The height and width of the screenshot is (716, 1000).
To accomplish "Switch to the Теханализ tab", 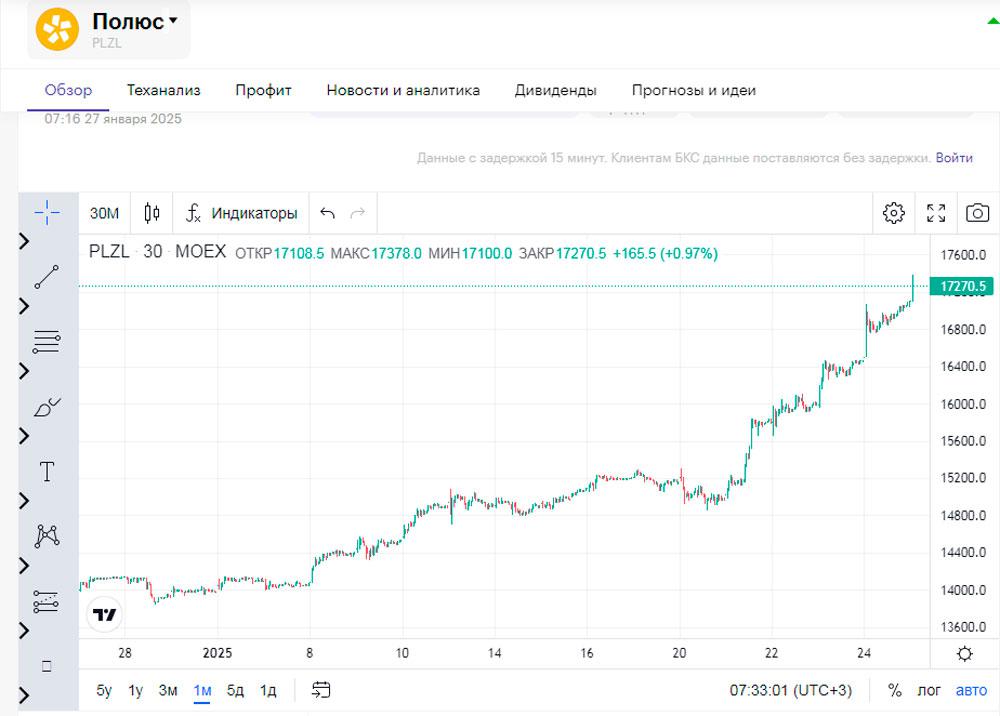I will [163, 90].
